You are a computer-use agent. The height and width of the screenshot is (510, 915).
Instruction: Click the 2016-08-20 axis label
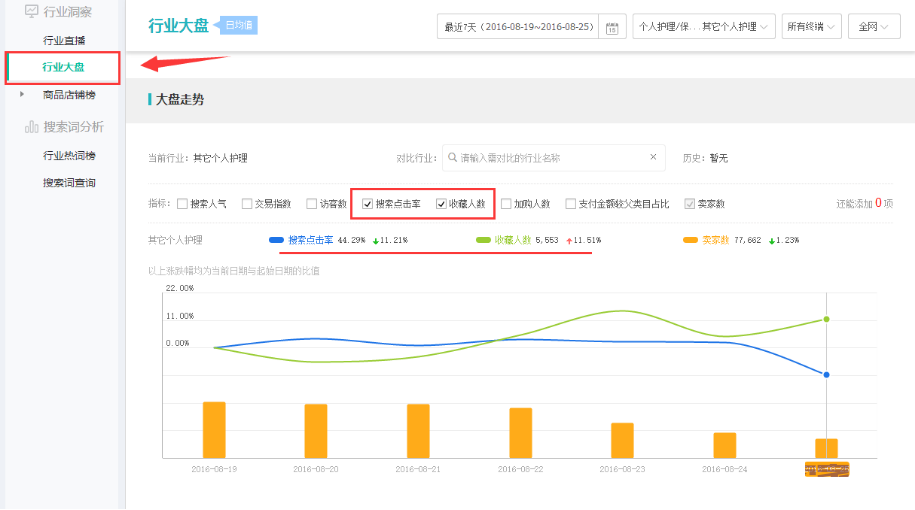coord(316,469)
